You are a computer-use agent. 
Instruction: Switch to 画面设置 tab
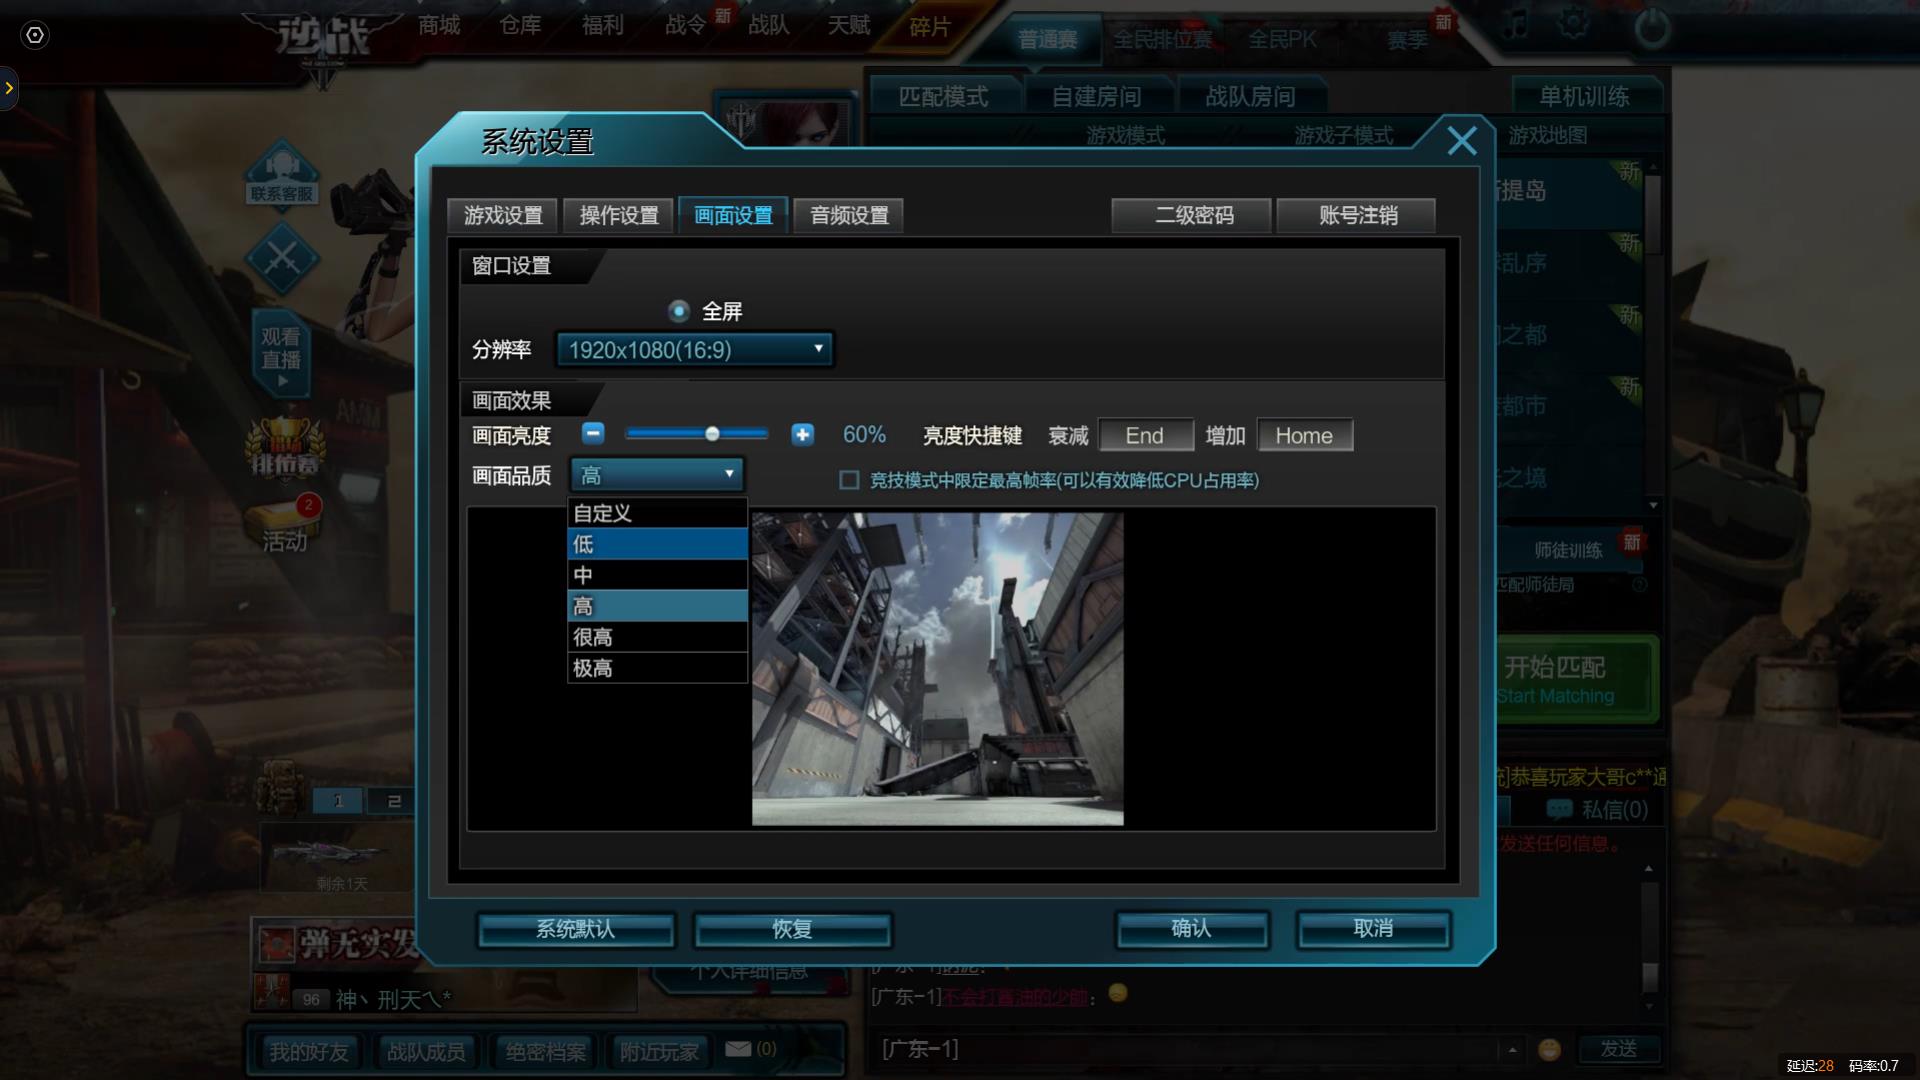click(734, 215)
